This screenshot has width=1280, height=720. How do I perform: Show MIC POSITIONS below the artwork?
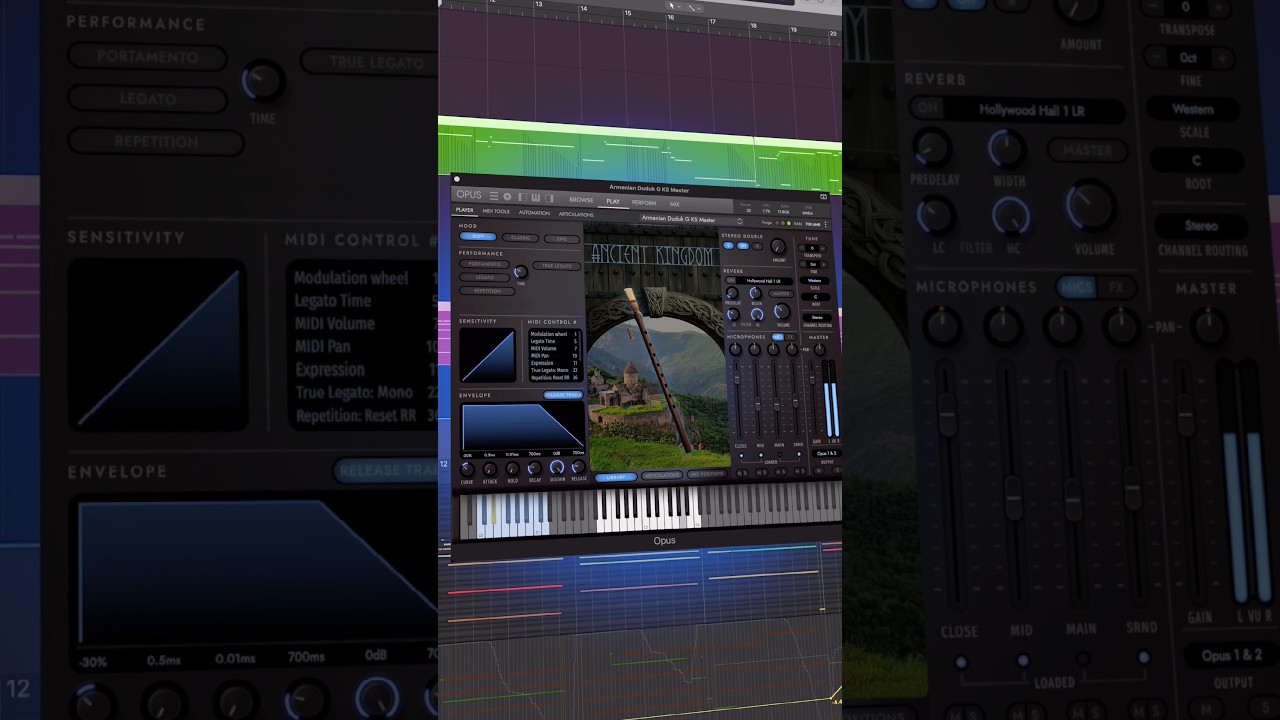tap(706, 475)
